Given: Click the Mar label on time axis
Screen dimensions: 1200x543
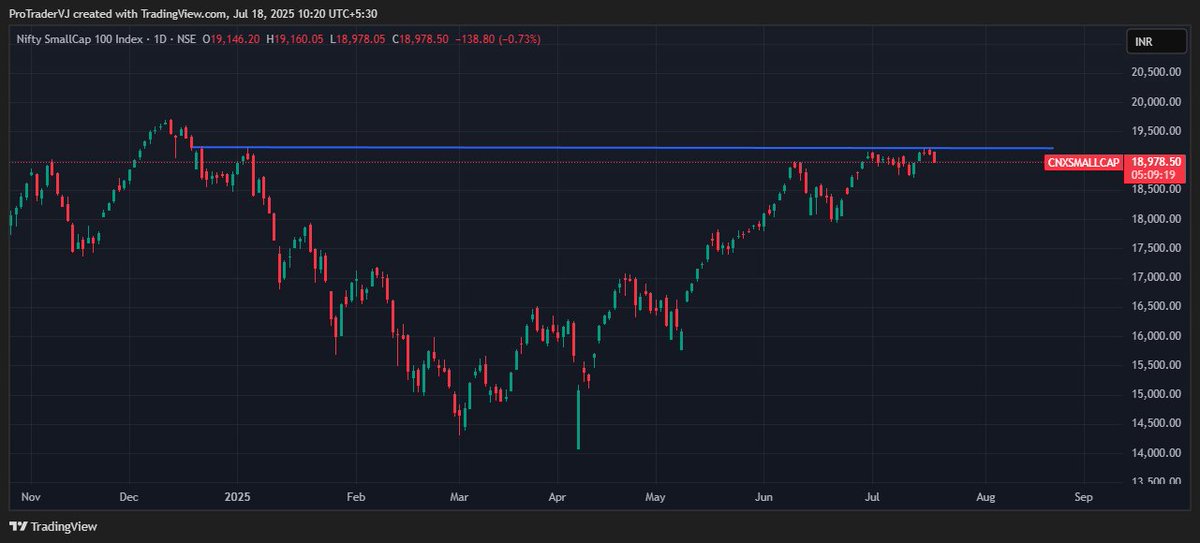Looking at the screenshot, I should pos(459,496).
